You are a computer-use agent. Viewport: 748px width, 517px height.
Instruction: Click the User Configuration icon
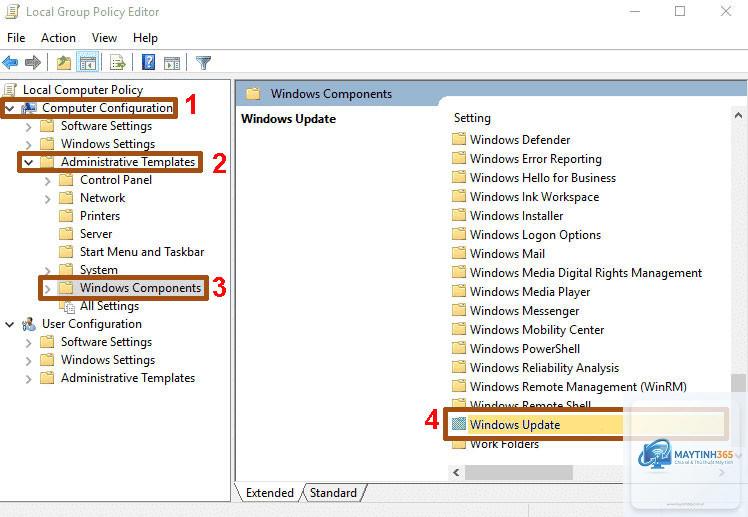point(29,324)
